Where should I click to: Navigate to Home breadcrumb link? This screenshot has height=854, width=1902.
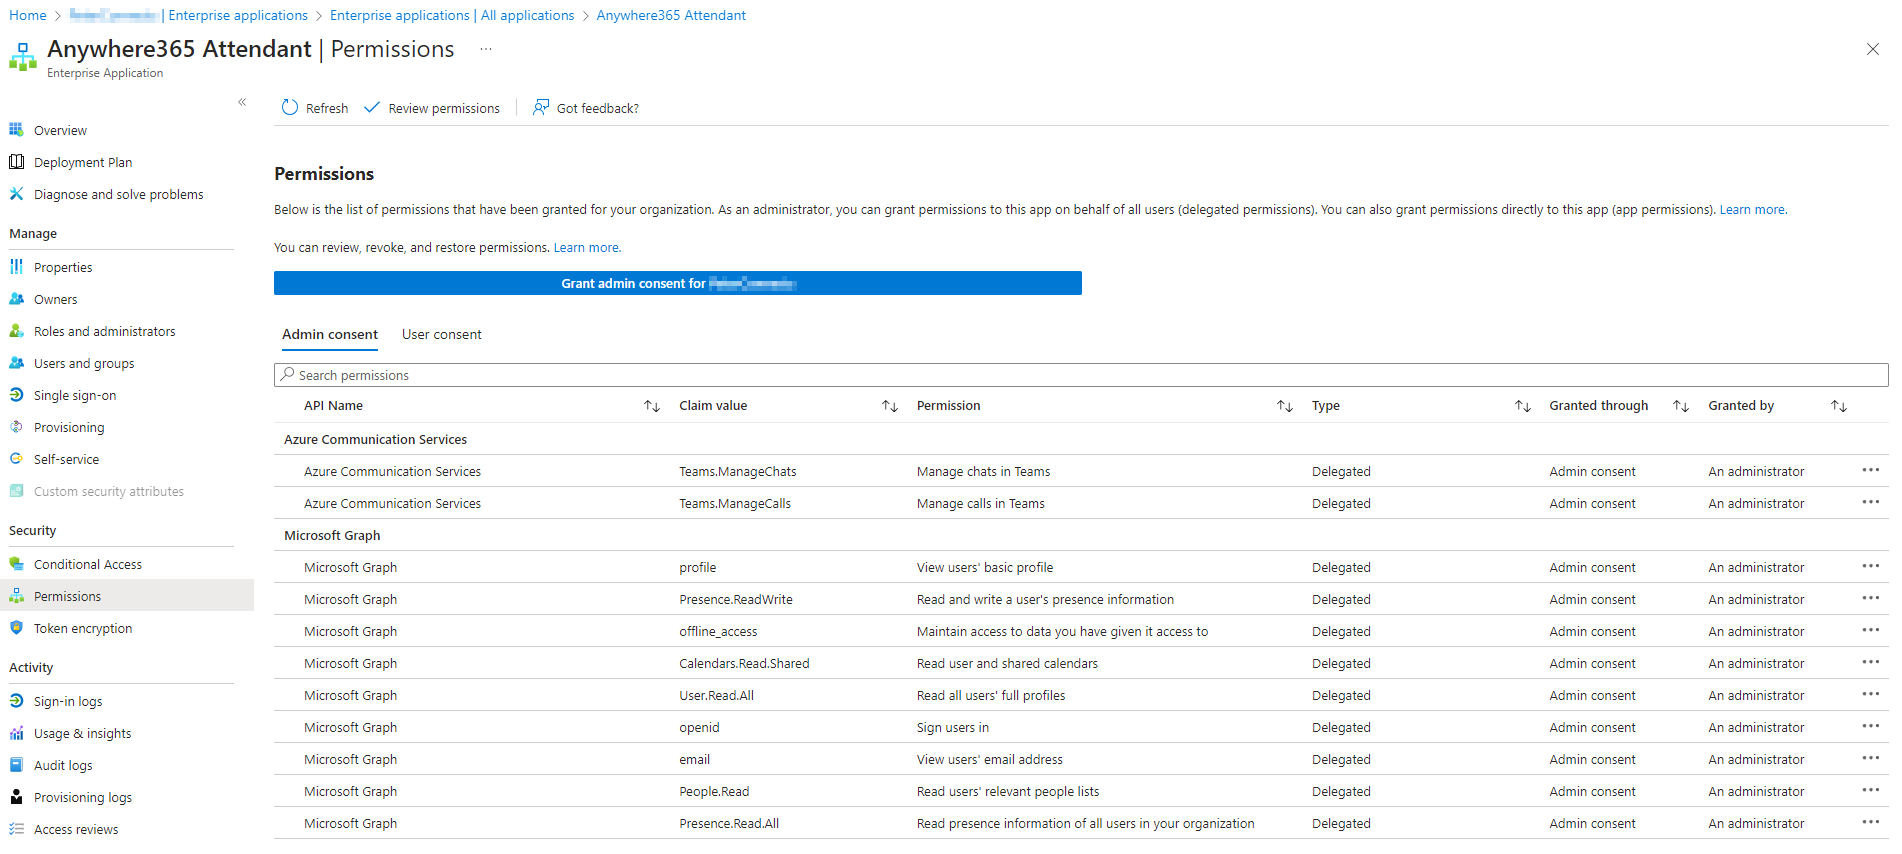tap(28, 16)
